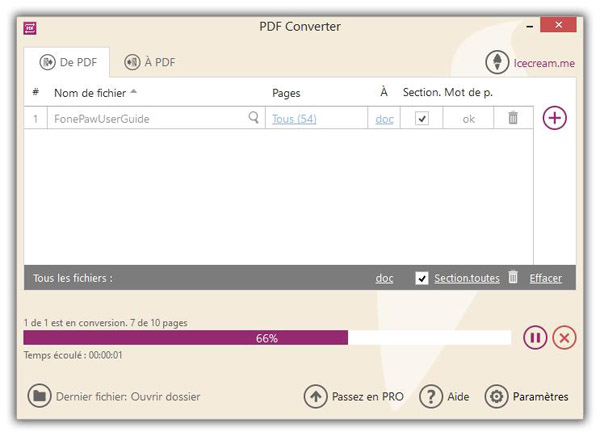Click the Nom de fichier column header
This screenshot has height=436, width=600.
[90, 93]
